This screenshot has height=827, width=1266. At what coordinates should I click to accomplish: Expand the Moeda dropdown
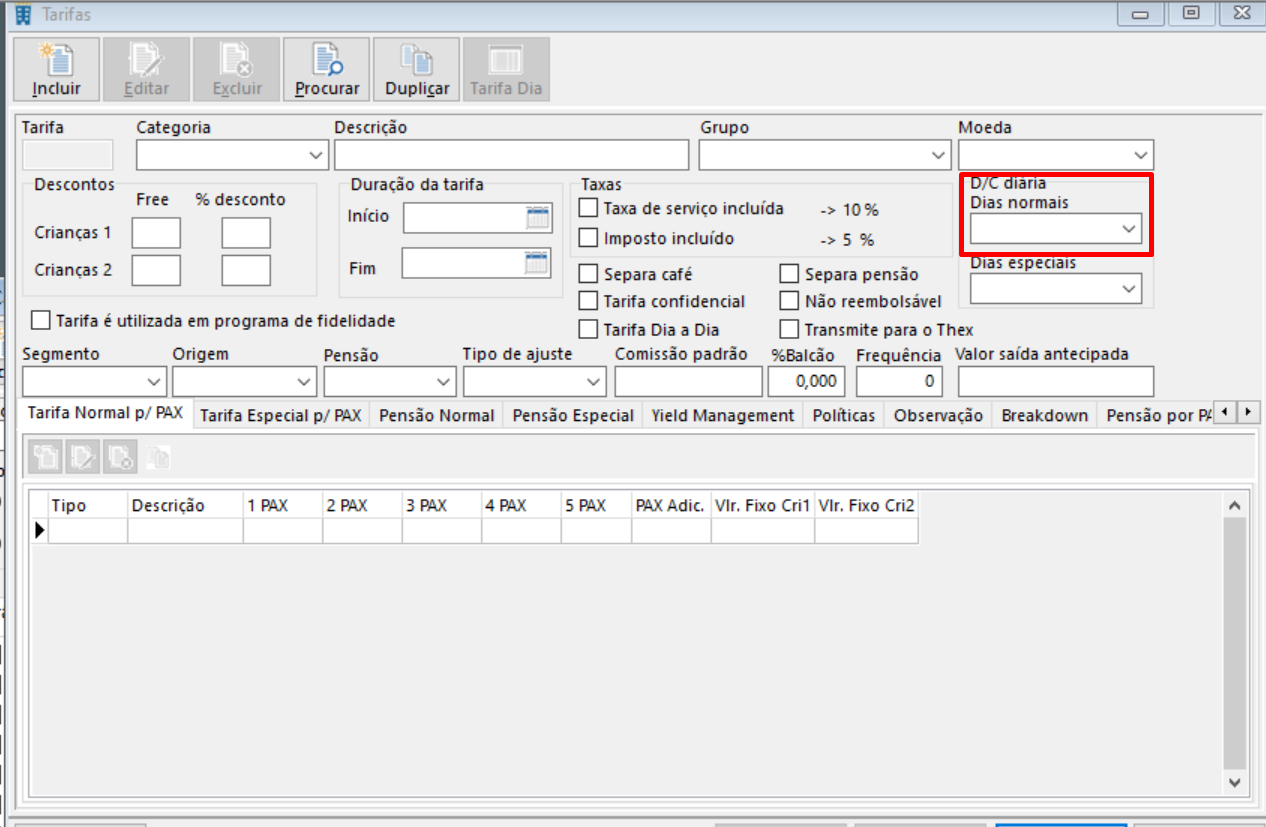tap(1141, 156)
